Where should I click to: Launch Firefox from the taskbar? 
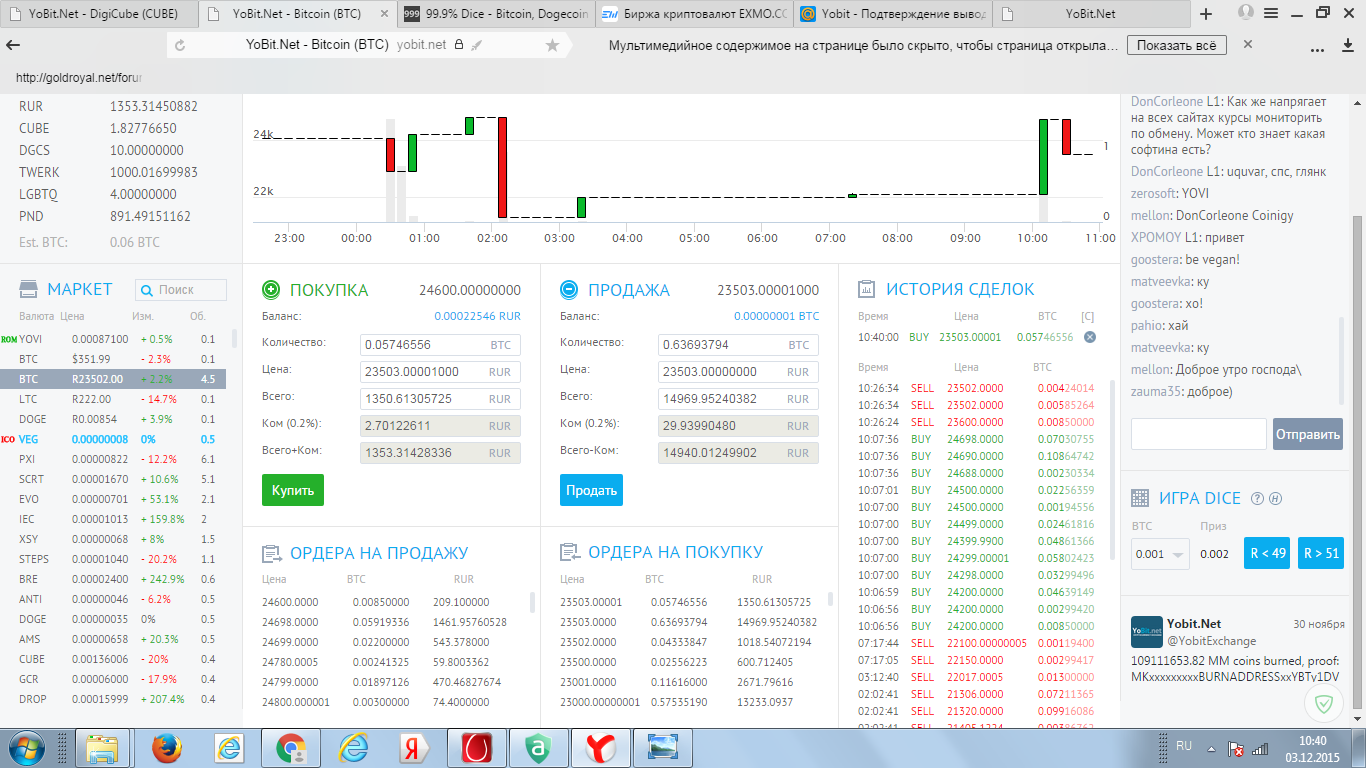click(167, 748)
